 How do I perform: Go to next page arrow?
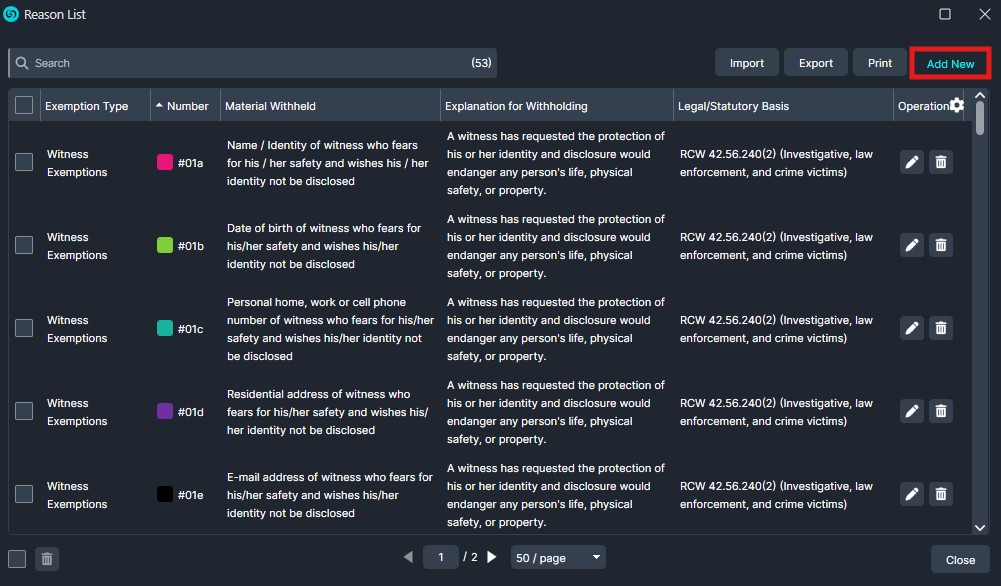(491, 557)
